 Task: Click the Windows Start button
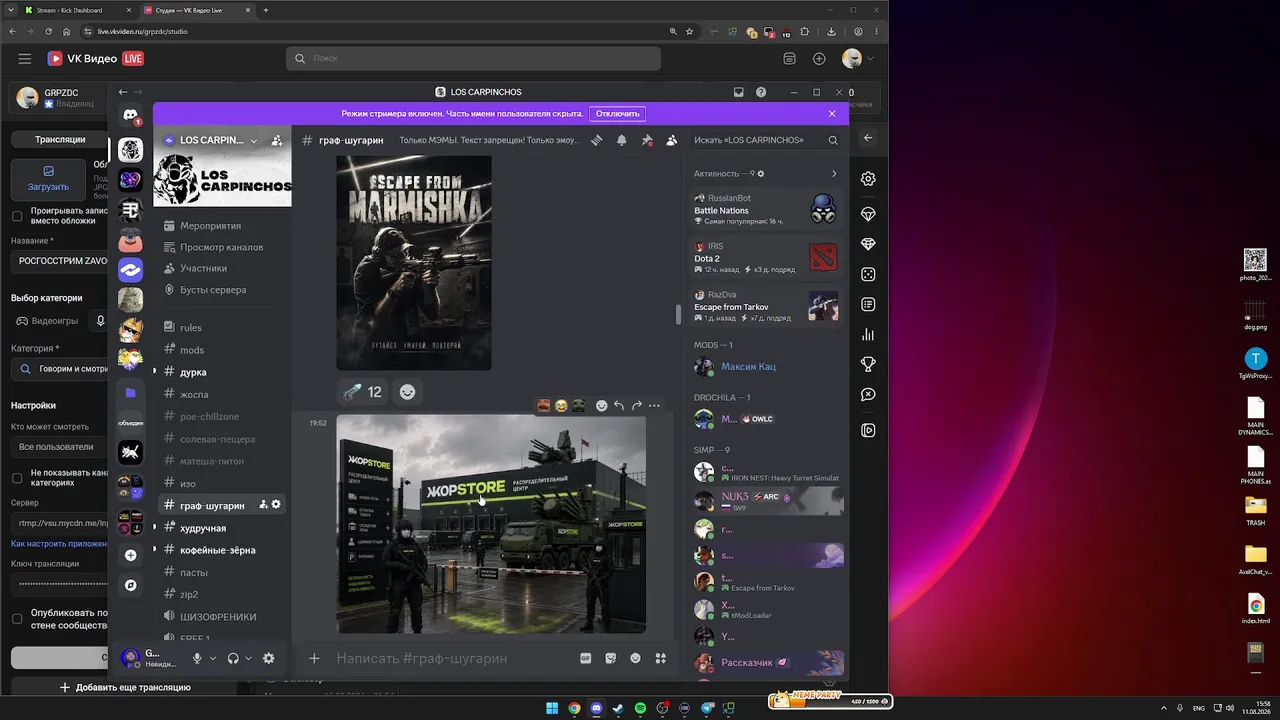(x=551, y=709)
